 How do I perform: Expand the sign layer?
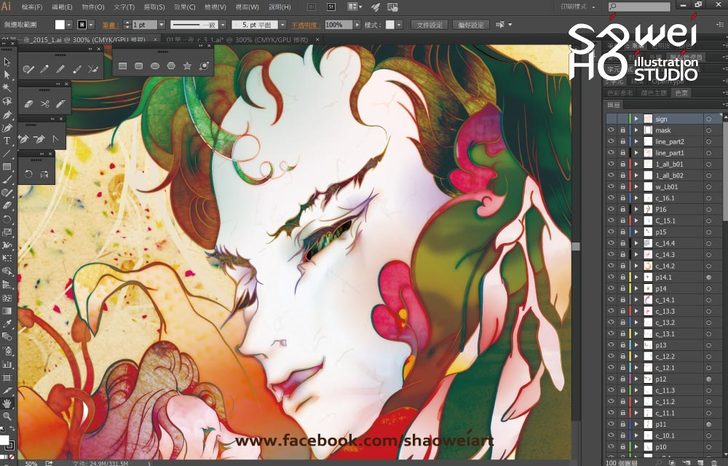(x=636, y=119)
